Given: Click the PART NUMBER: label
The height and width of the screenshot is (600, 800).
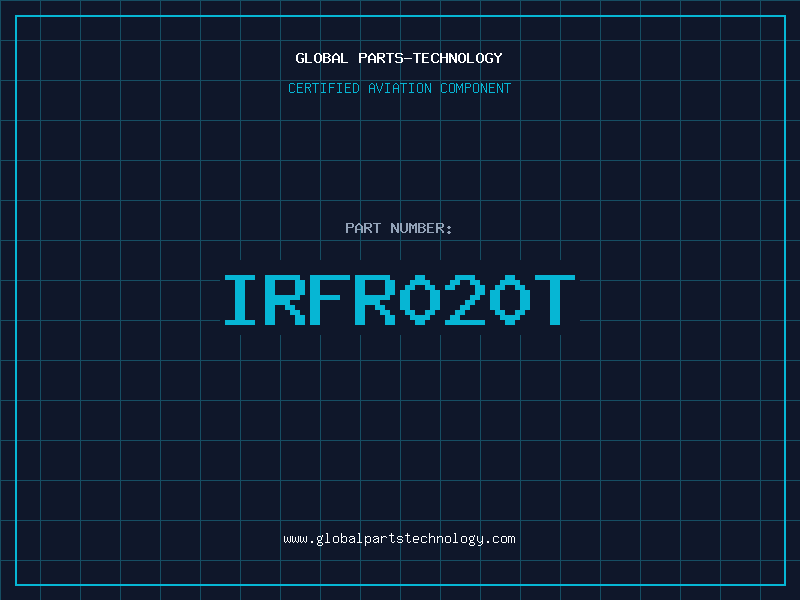Looking at the screenshot, I should (x=399, y=228).
